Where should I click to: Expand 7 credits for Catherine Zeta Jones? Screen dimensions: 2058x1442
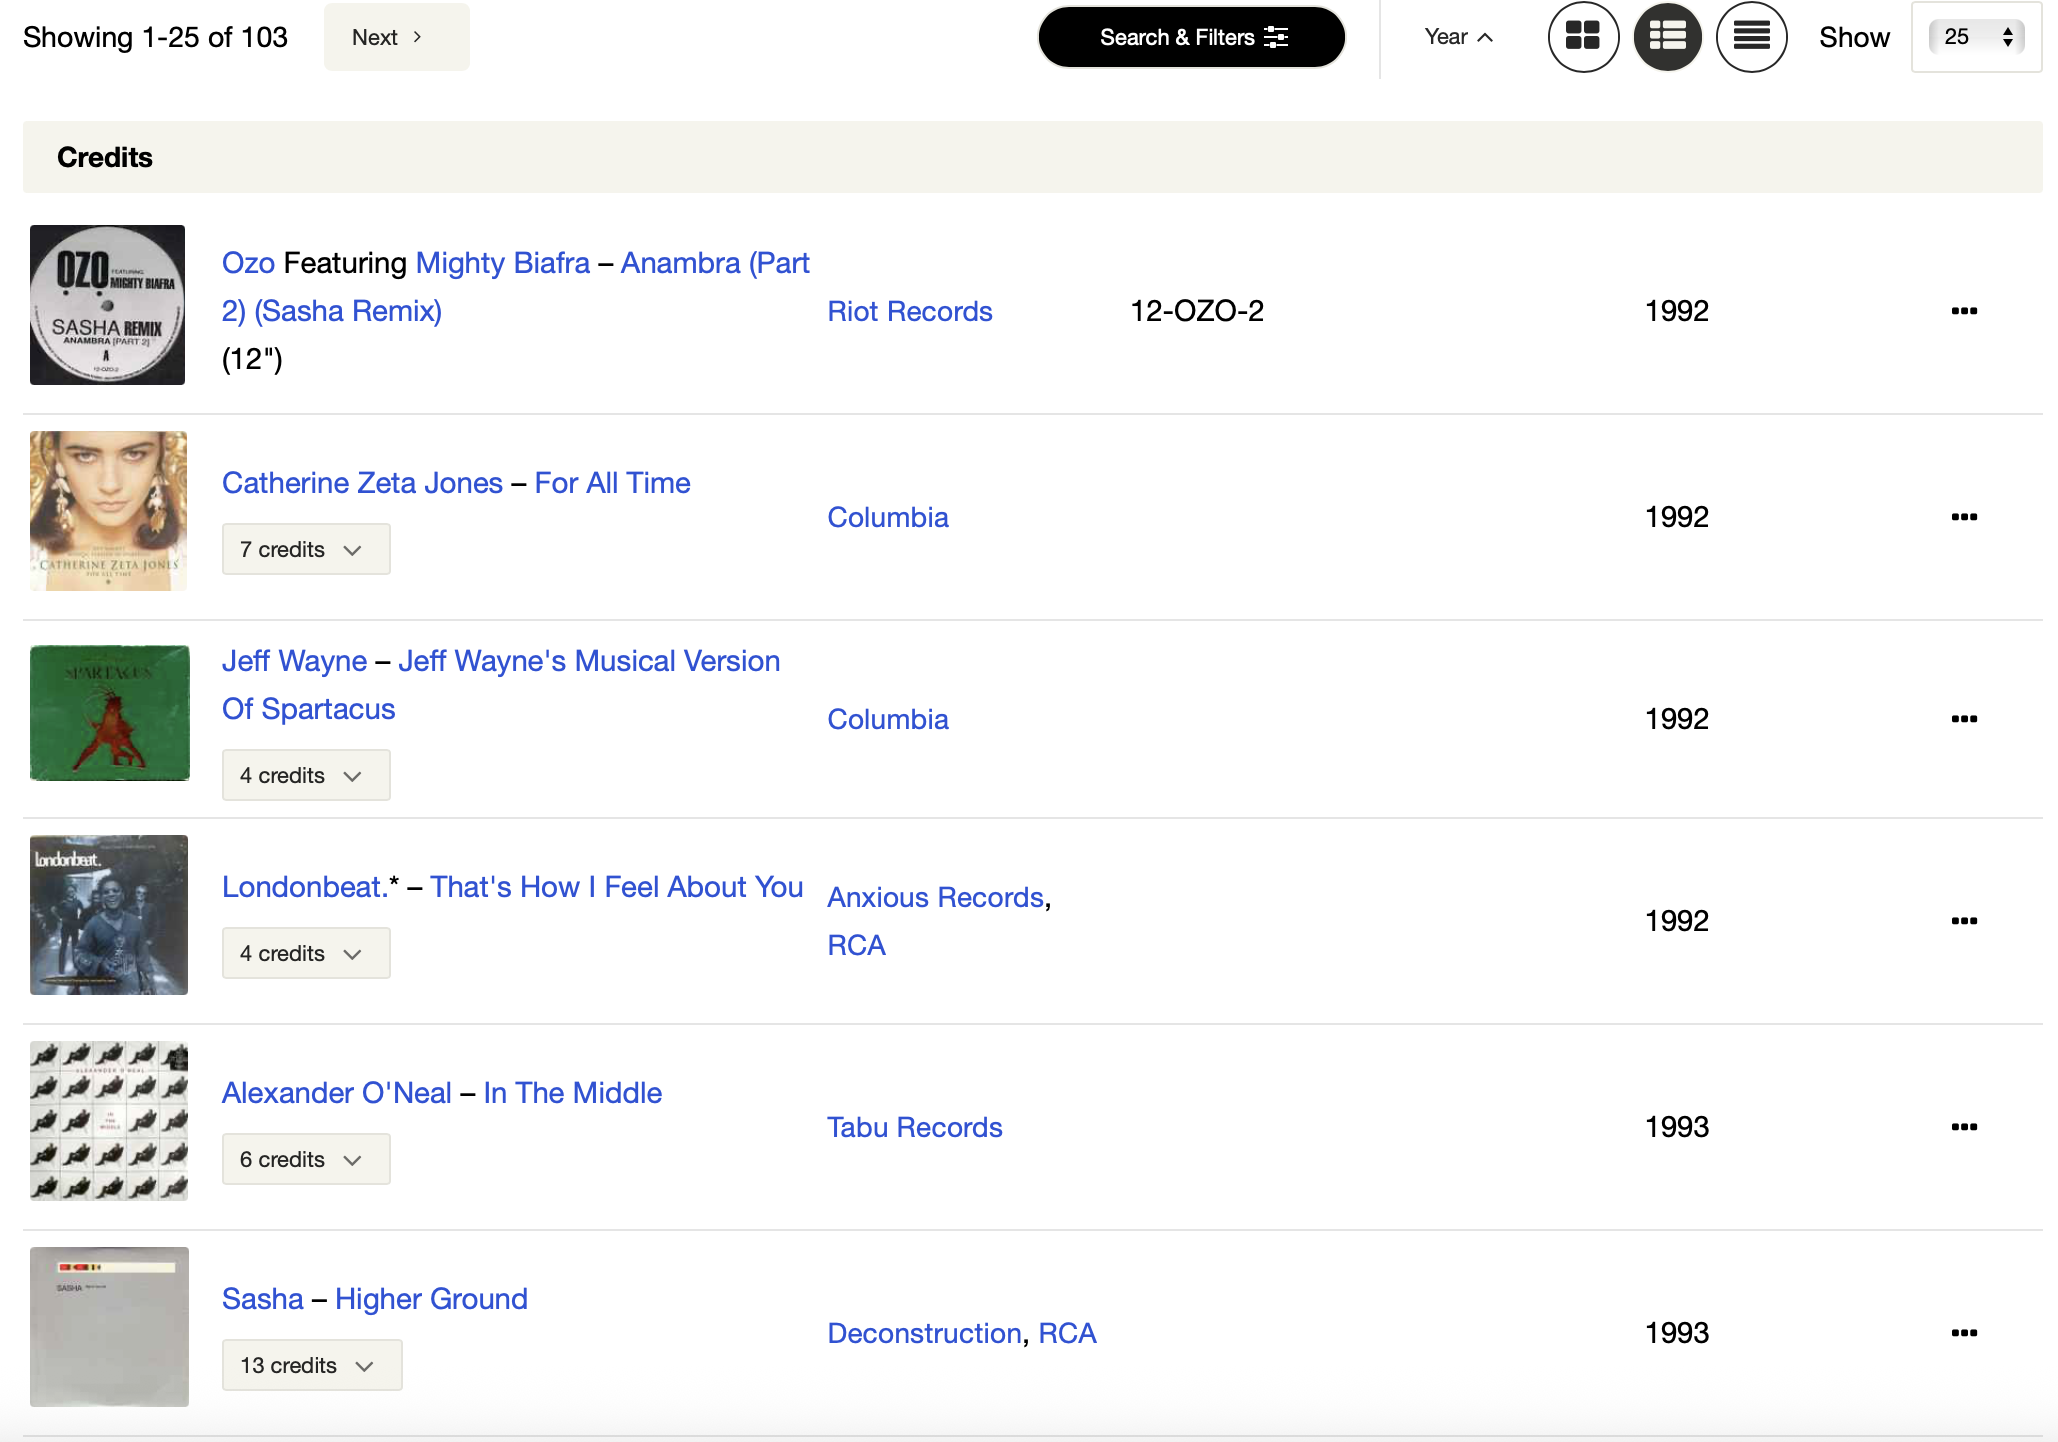[x=305, y=550]
